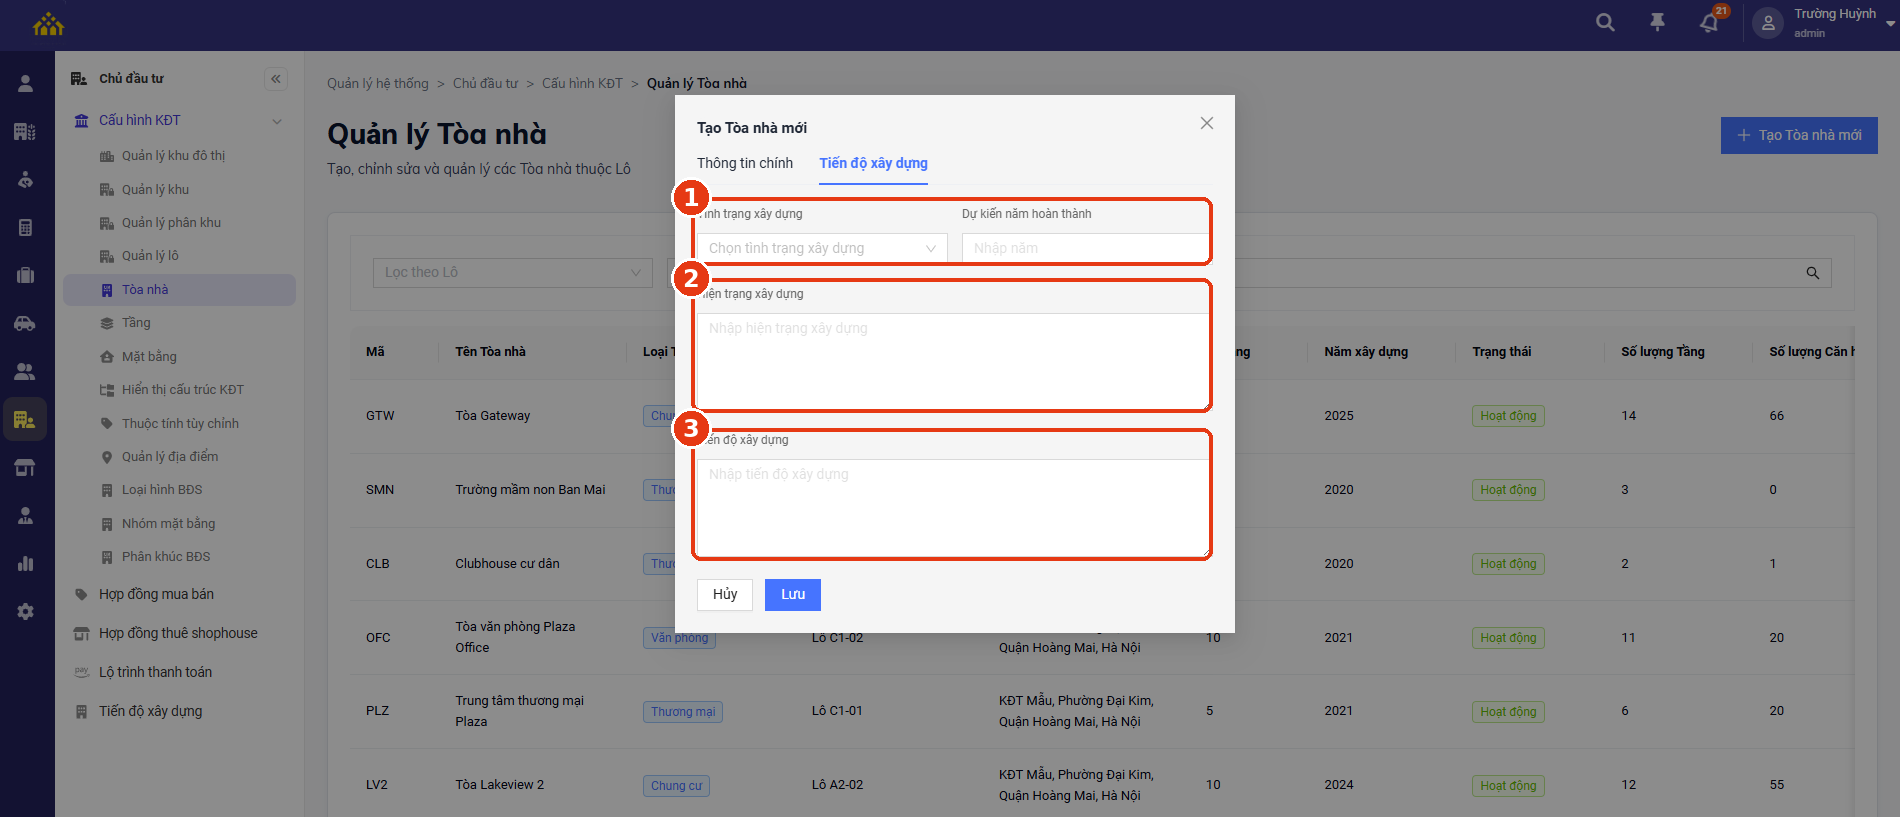Click the building grid icon in left rail

pos(26,131)
